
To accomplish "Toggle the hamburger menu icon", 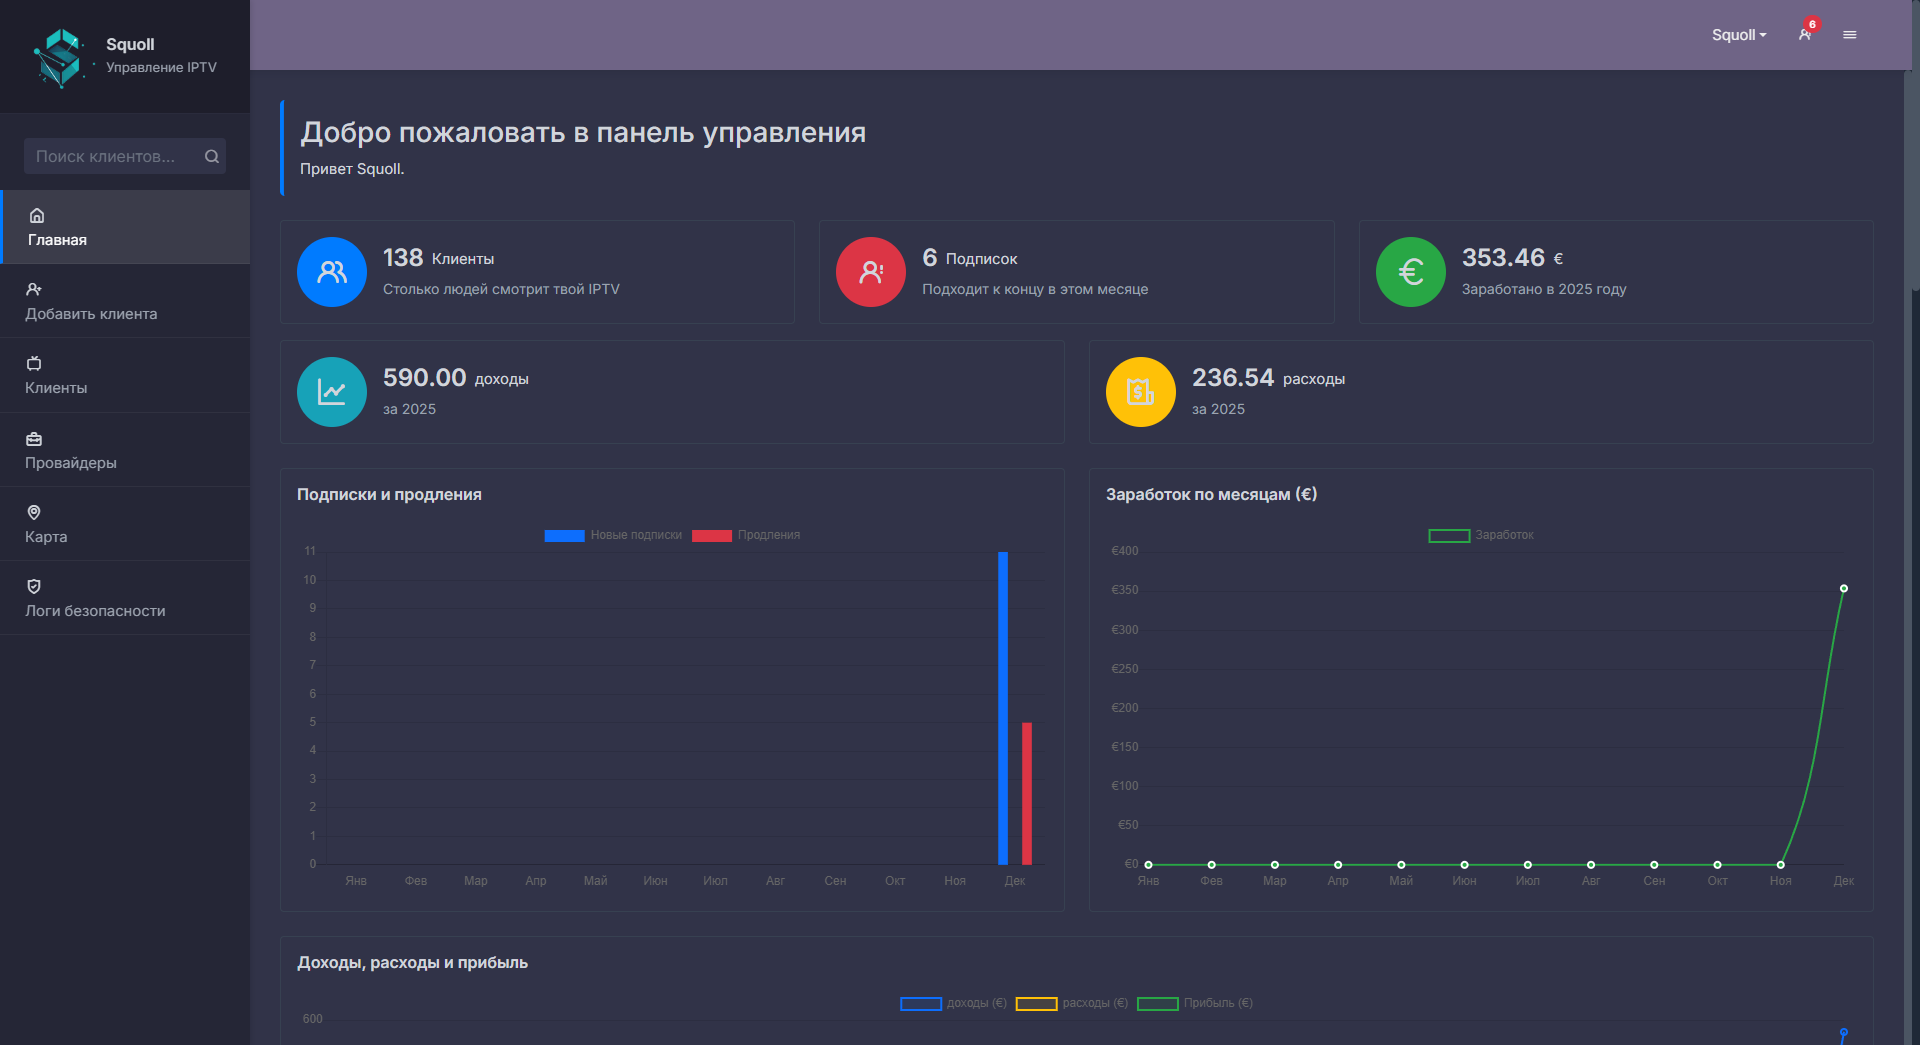I will click(1850, 35).
